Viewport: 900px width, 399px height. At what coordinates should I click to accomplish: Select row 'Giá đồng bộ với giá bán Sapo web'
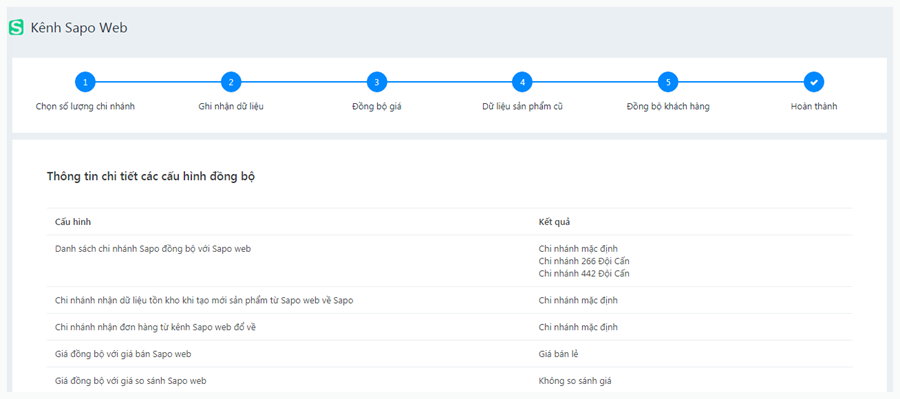(x=449, y=354)
